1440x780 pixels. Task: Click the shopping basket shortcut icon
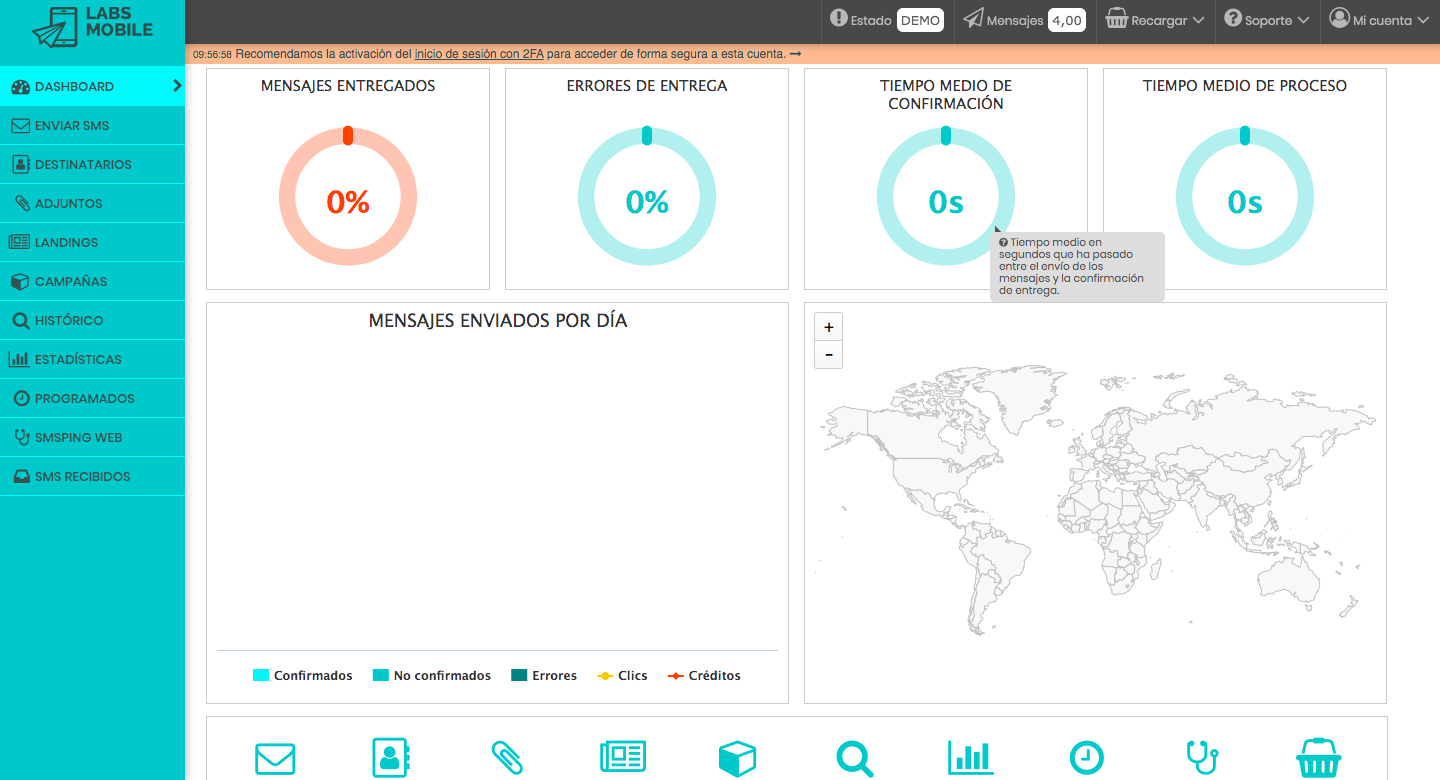(x=1318, y=759)
